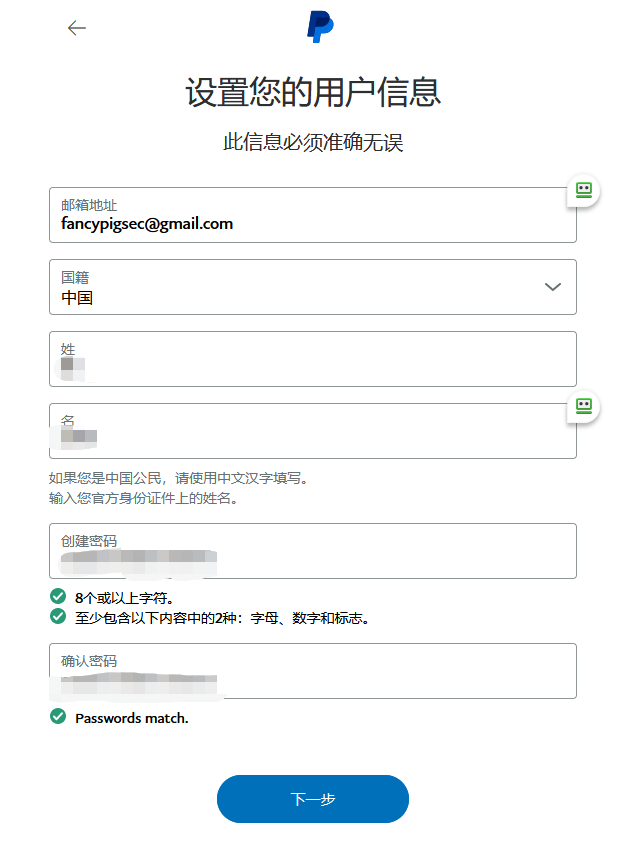This screenshot has height=851, width=630.
Task: Click green checkmark beside 至少包含以下内容中的2种
Action: click(58, 617)
